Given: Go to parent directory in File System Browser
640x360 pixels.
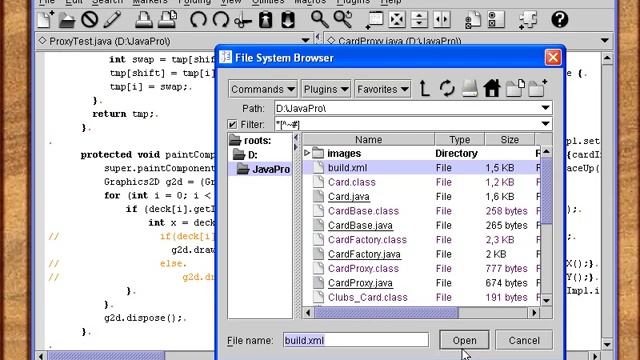Looking at the screenshot, I should pos(424,88).
